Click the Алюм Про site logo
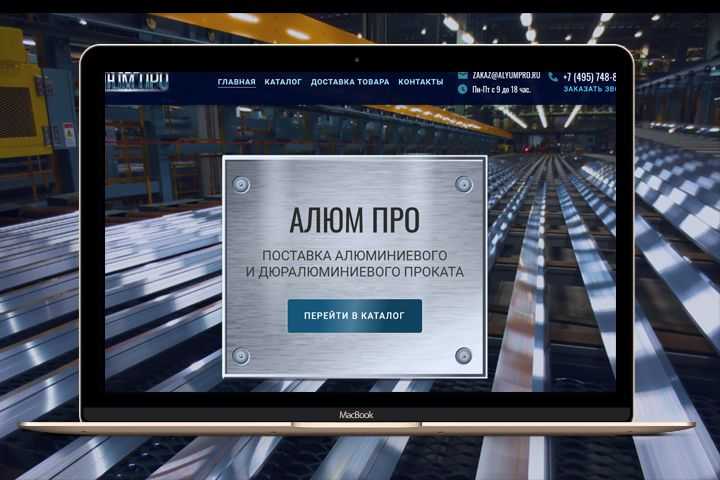The width and height of the screenshot is (720, 480). [x=137, y=81]
